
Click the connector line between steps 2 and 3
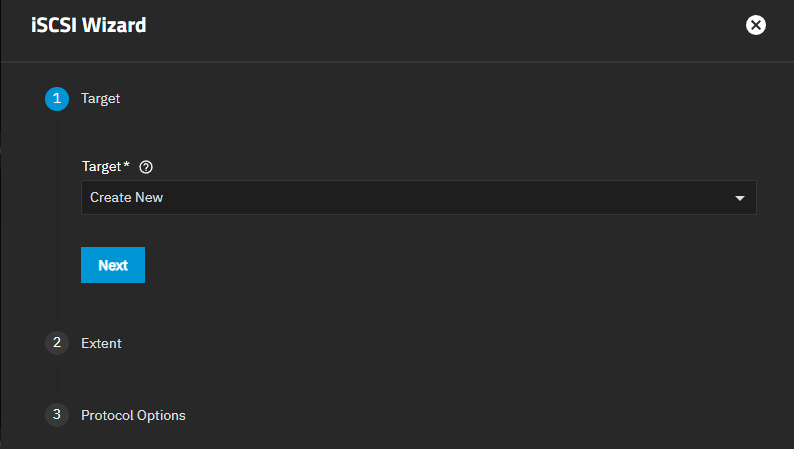click(57, 379)
